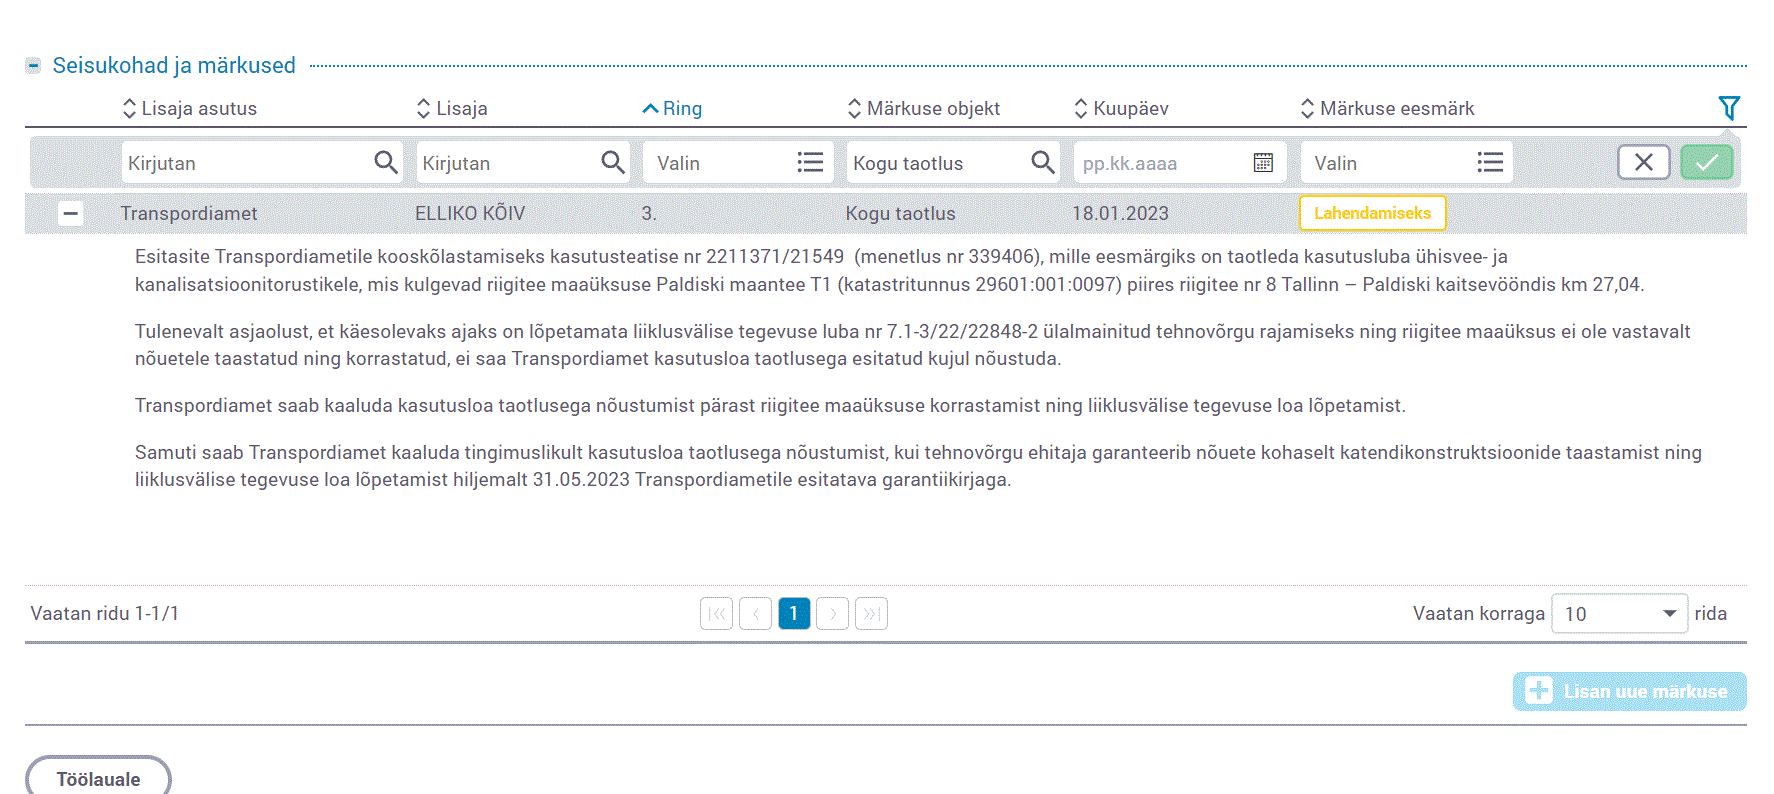Click the Töölauale button
This screenshot has width=1774, height=794.
[x=98, y=778]
